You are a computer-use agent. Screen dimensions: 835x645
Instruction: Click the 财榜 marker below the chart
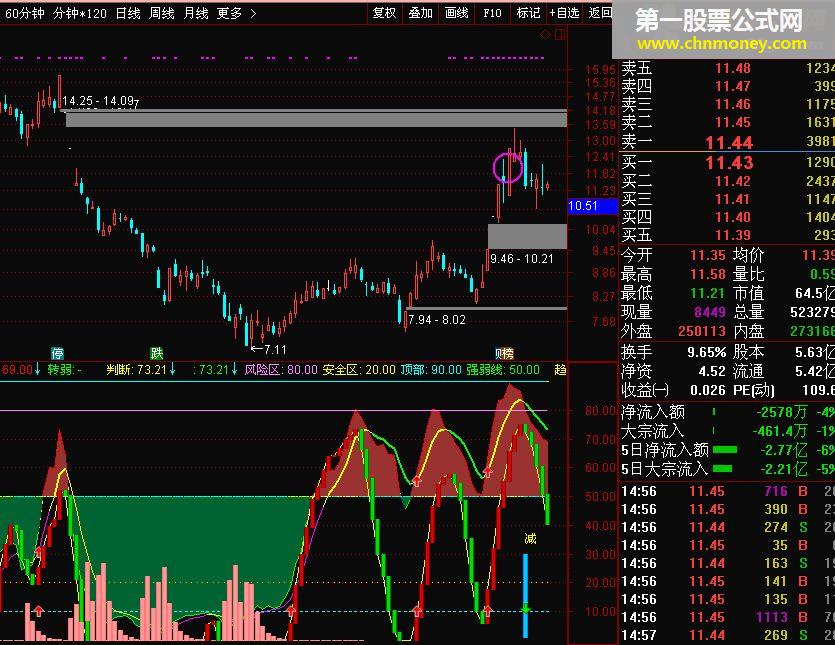pos(504,353)
